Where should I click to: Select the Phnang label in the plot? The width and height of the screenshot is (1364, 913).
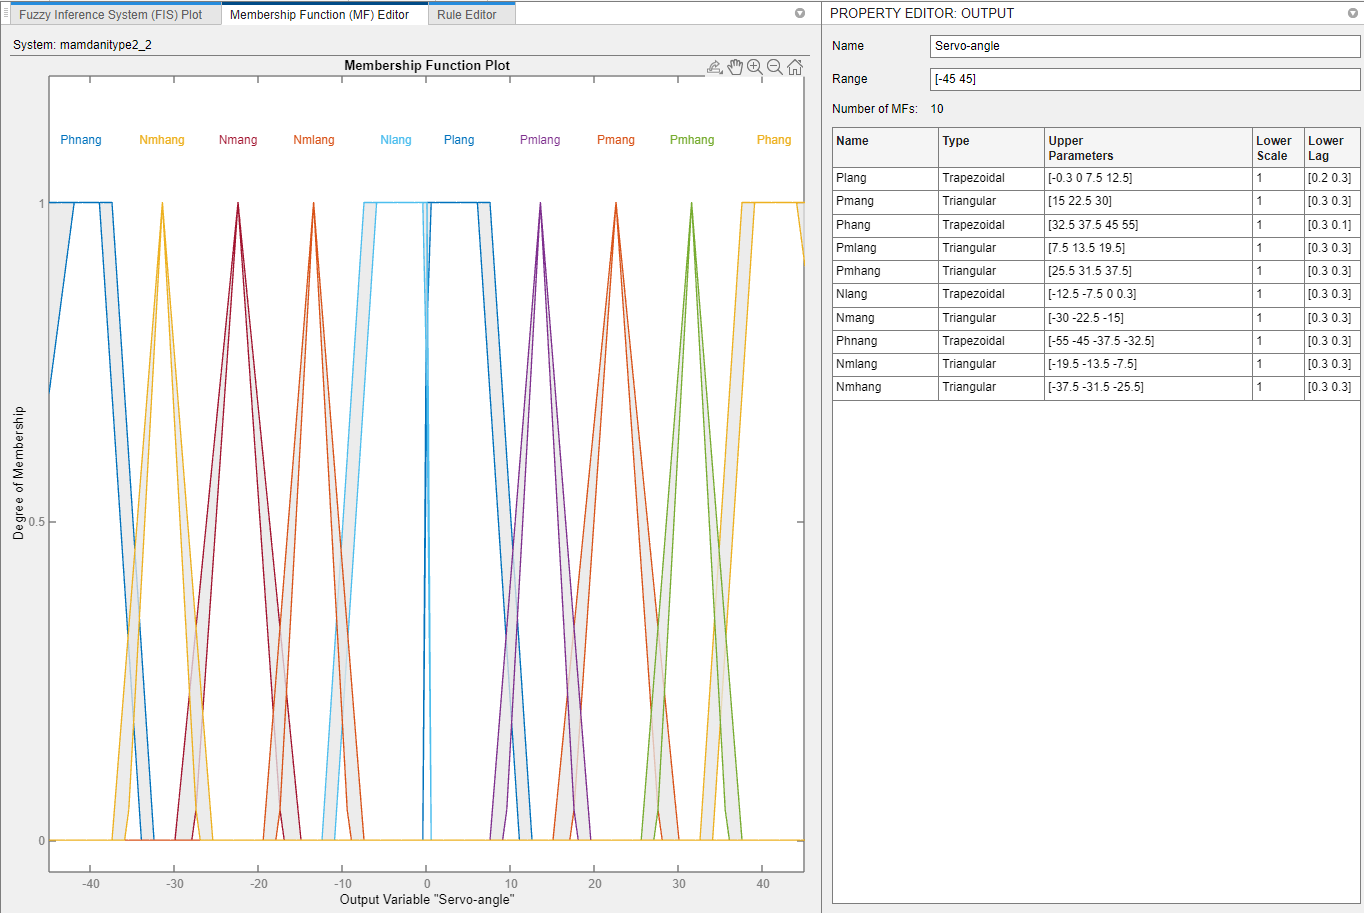click(x=81, y=140)
